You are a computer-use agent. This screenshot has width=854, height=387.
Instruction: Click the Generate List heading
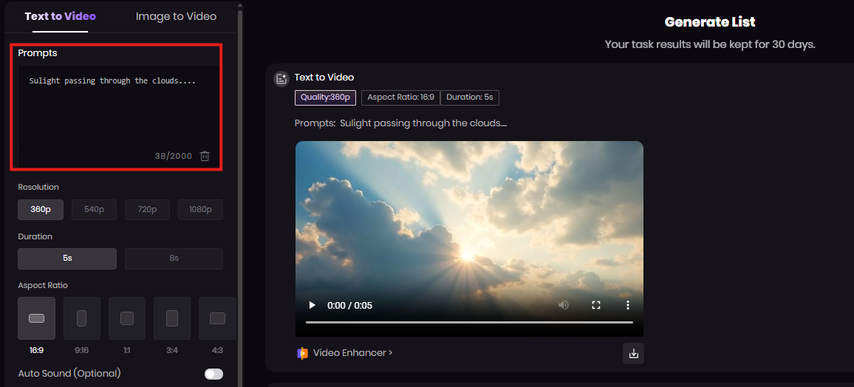[x=710, y=22]
